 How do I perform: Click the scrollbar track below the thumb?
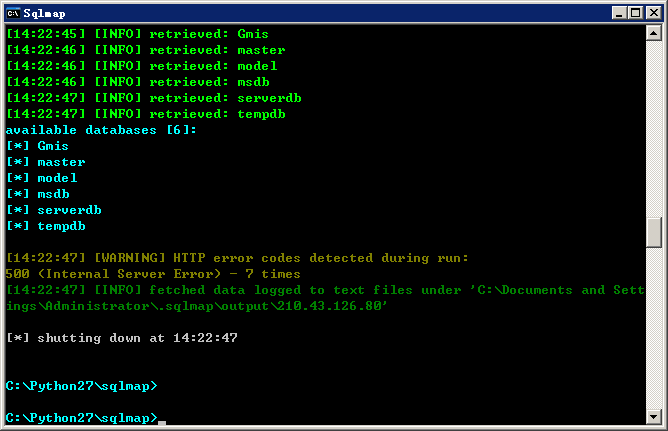coord(654,328)
